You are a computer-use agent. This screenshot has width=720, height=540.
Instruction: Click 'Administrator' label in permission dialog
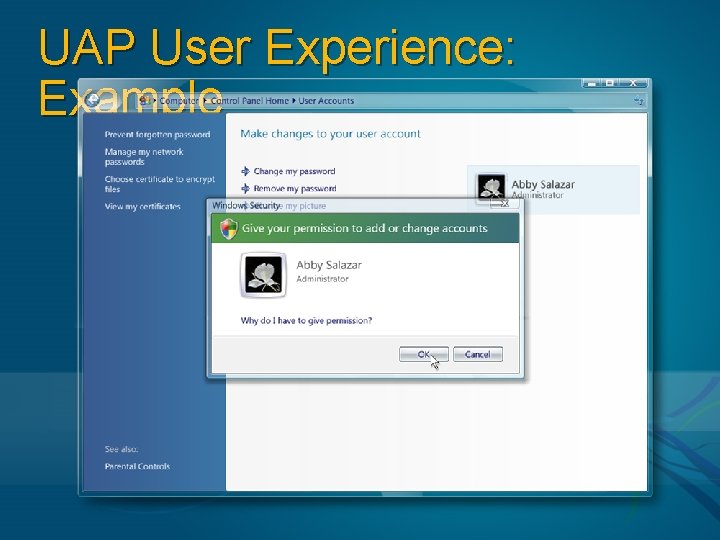tap(322, 279)
